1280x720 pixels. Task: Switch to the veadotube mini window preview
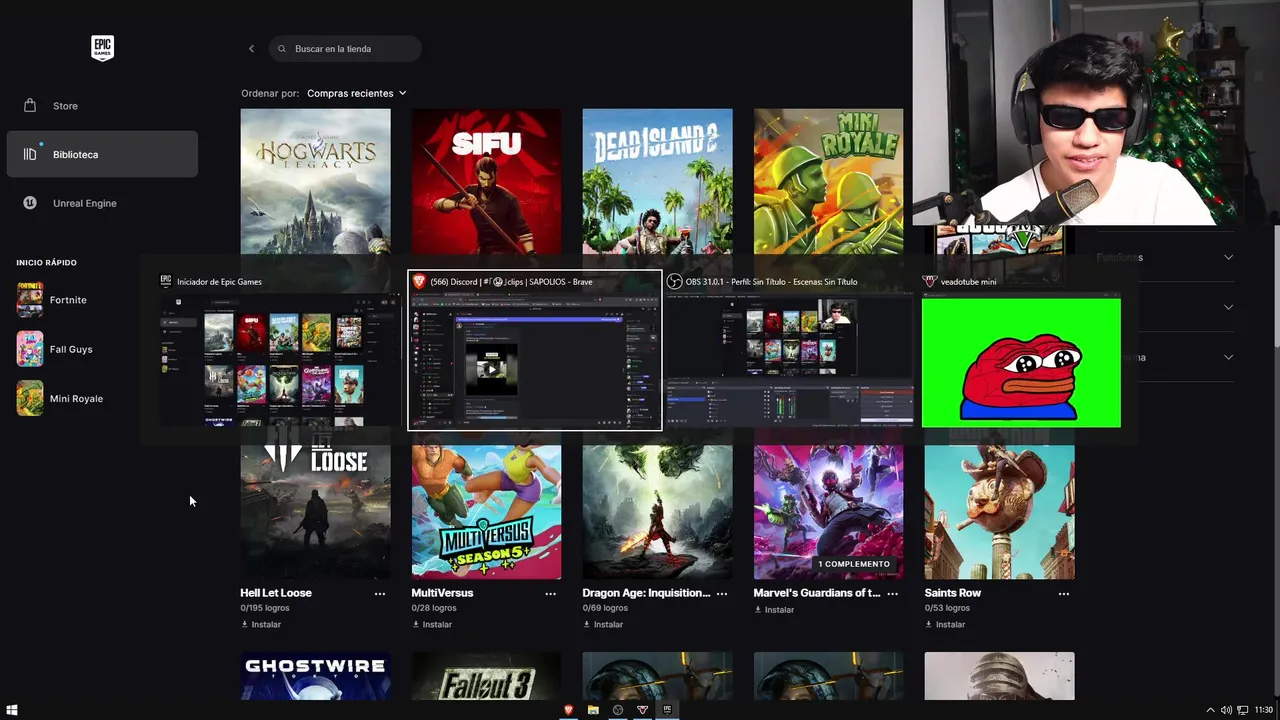[x=1021, y=350]
